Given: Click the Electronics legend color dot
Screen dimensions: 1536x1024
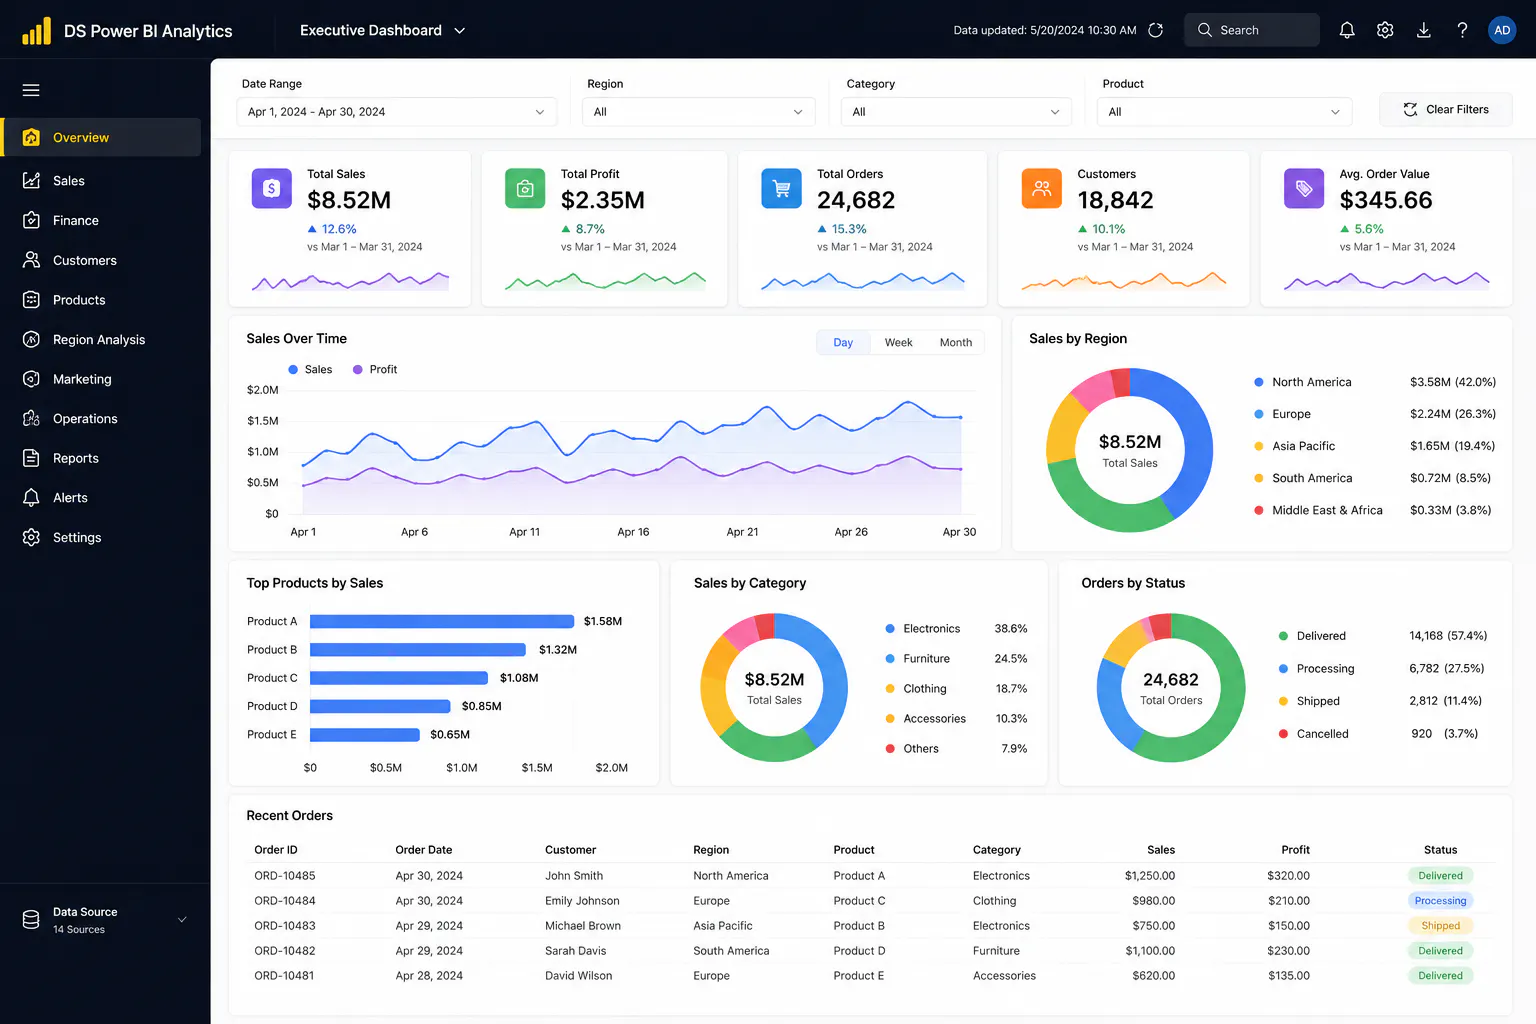Looking at the screenshot, I should tap(890, 629).
